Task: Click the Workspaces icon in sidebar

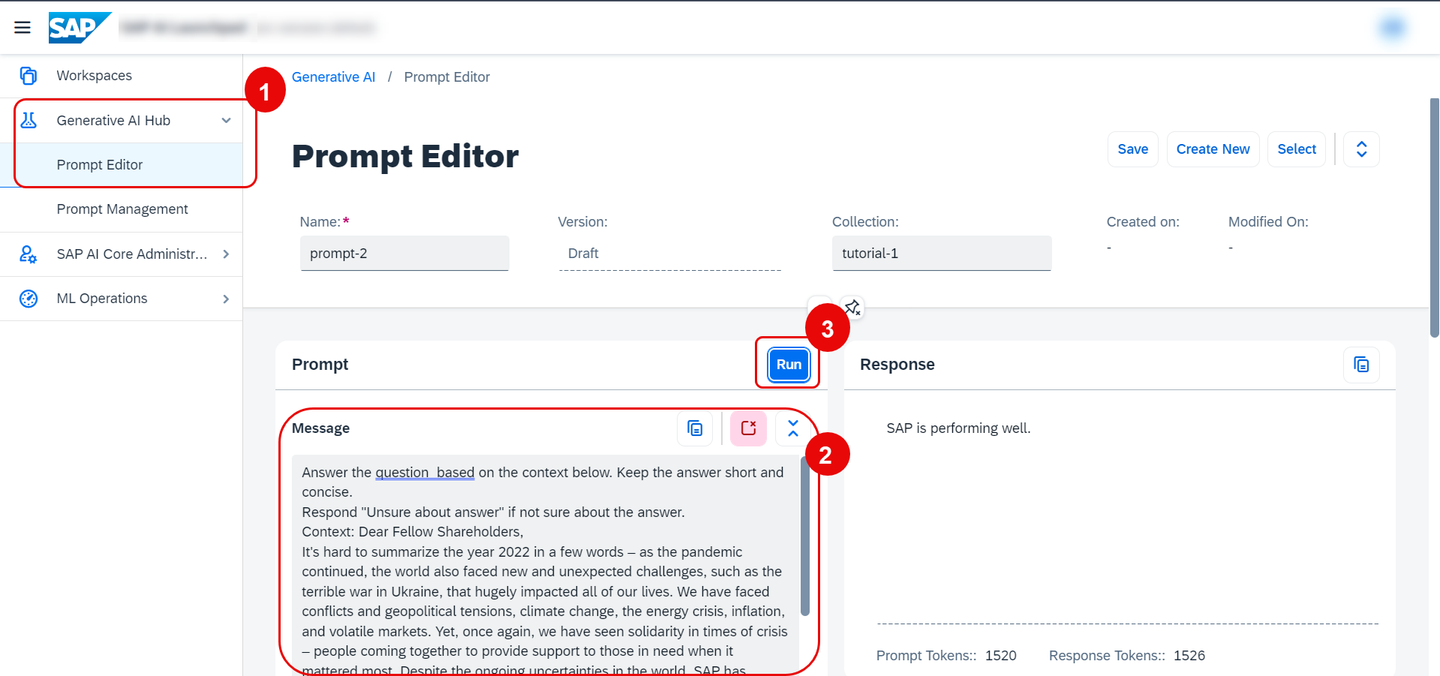Action: [28, 76]
